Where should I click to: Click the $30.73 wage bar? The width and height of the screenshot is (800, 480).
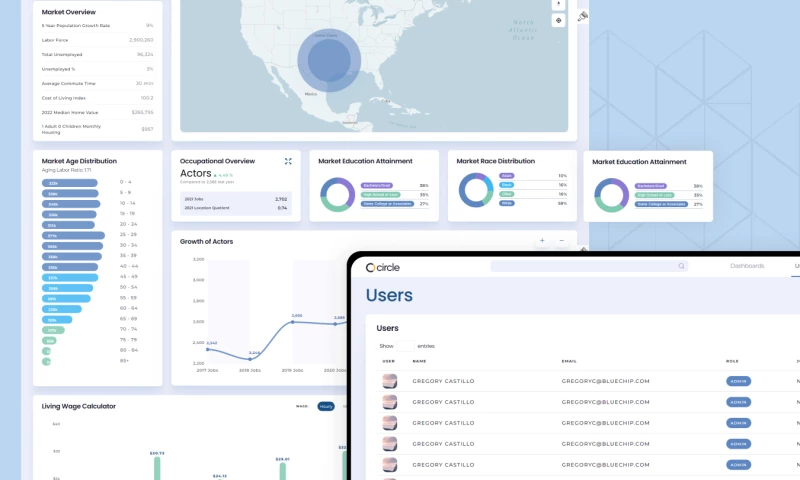coord(157,468)
